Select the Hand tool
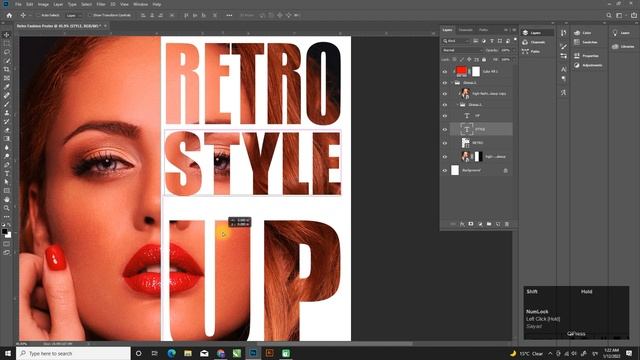Viewport: 640px width, 360px height. (x=7, y=200)
